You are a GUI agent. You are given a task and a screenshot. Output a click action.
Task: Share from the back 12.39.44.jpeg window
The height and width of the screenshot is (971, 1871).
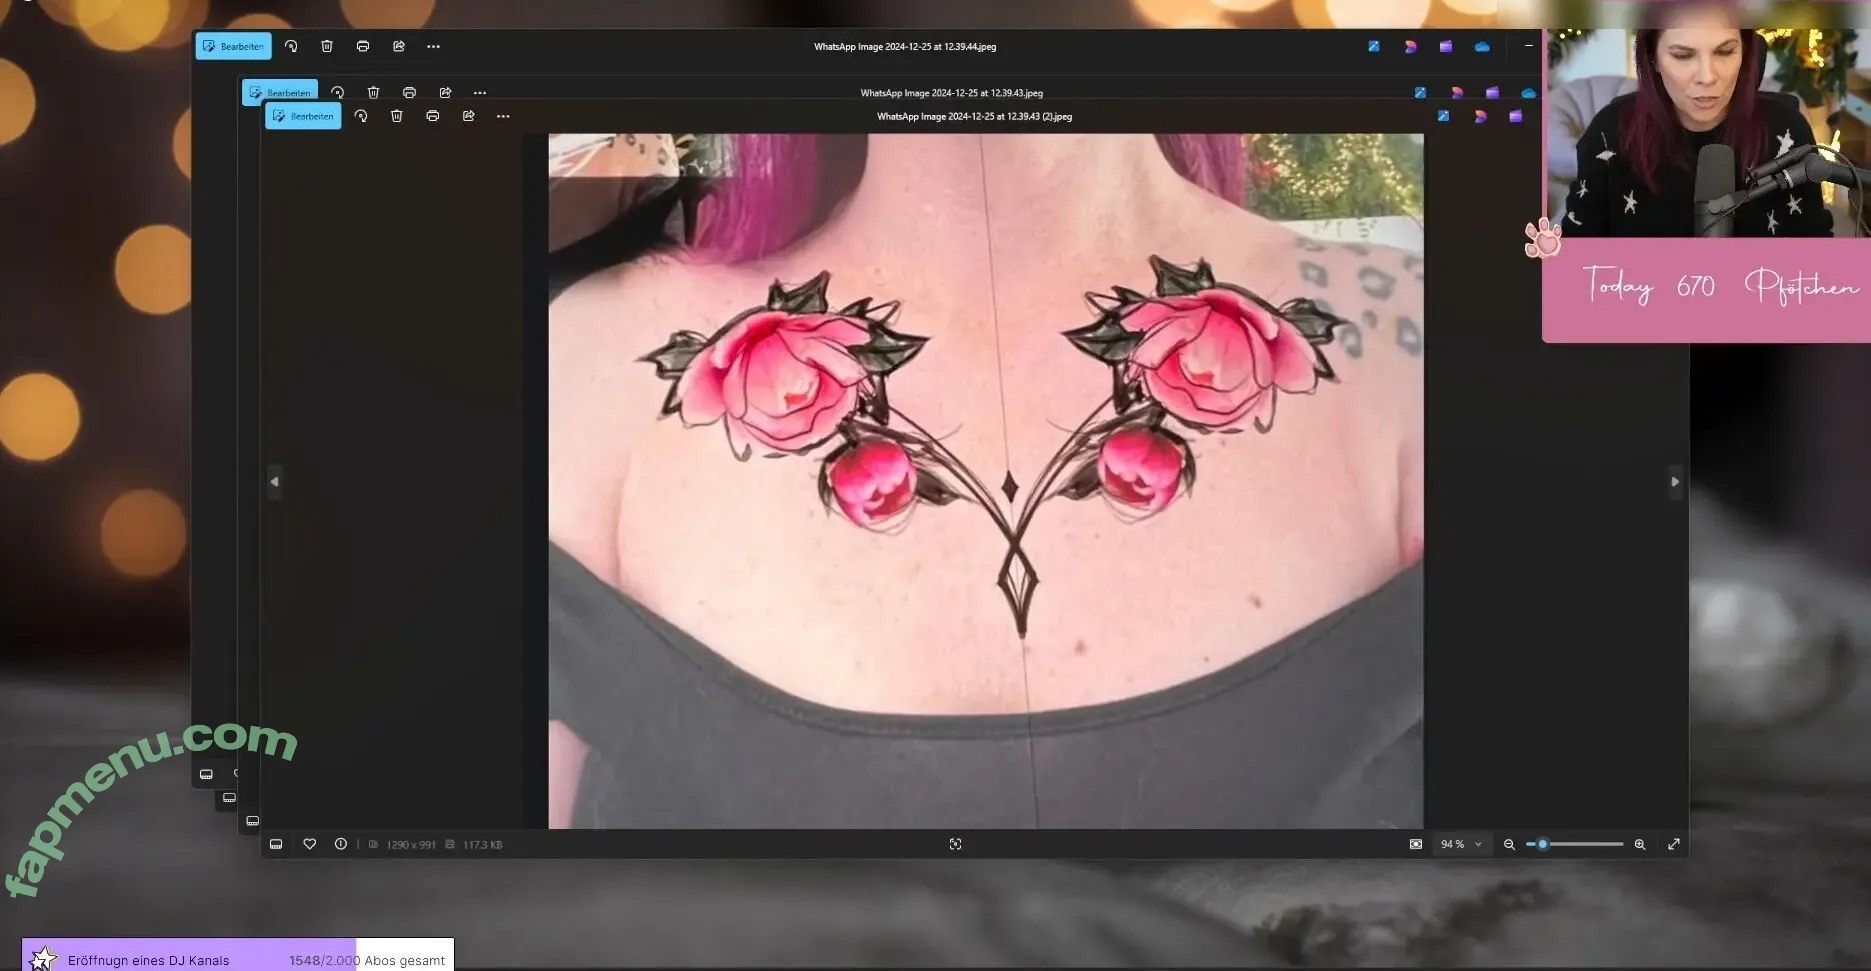(x=399, y=46)
